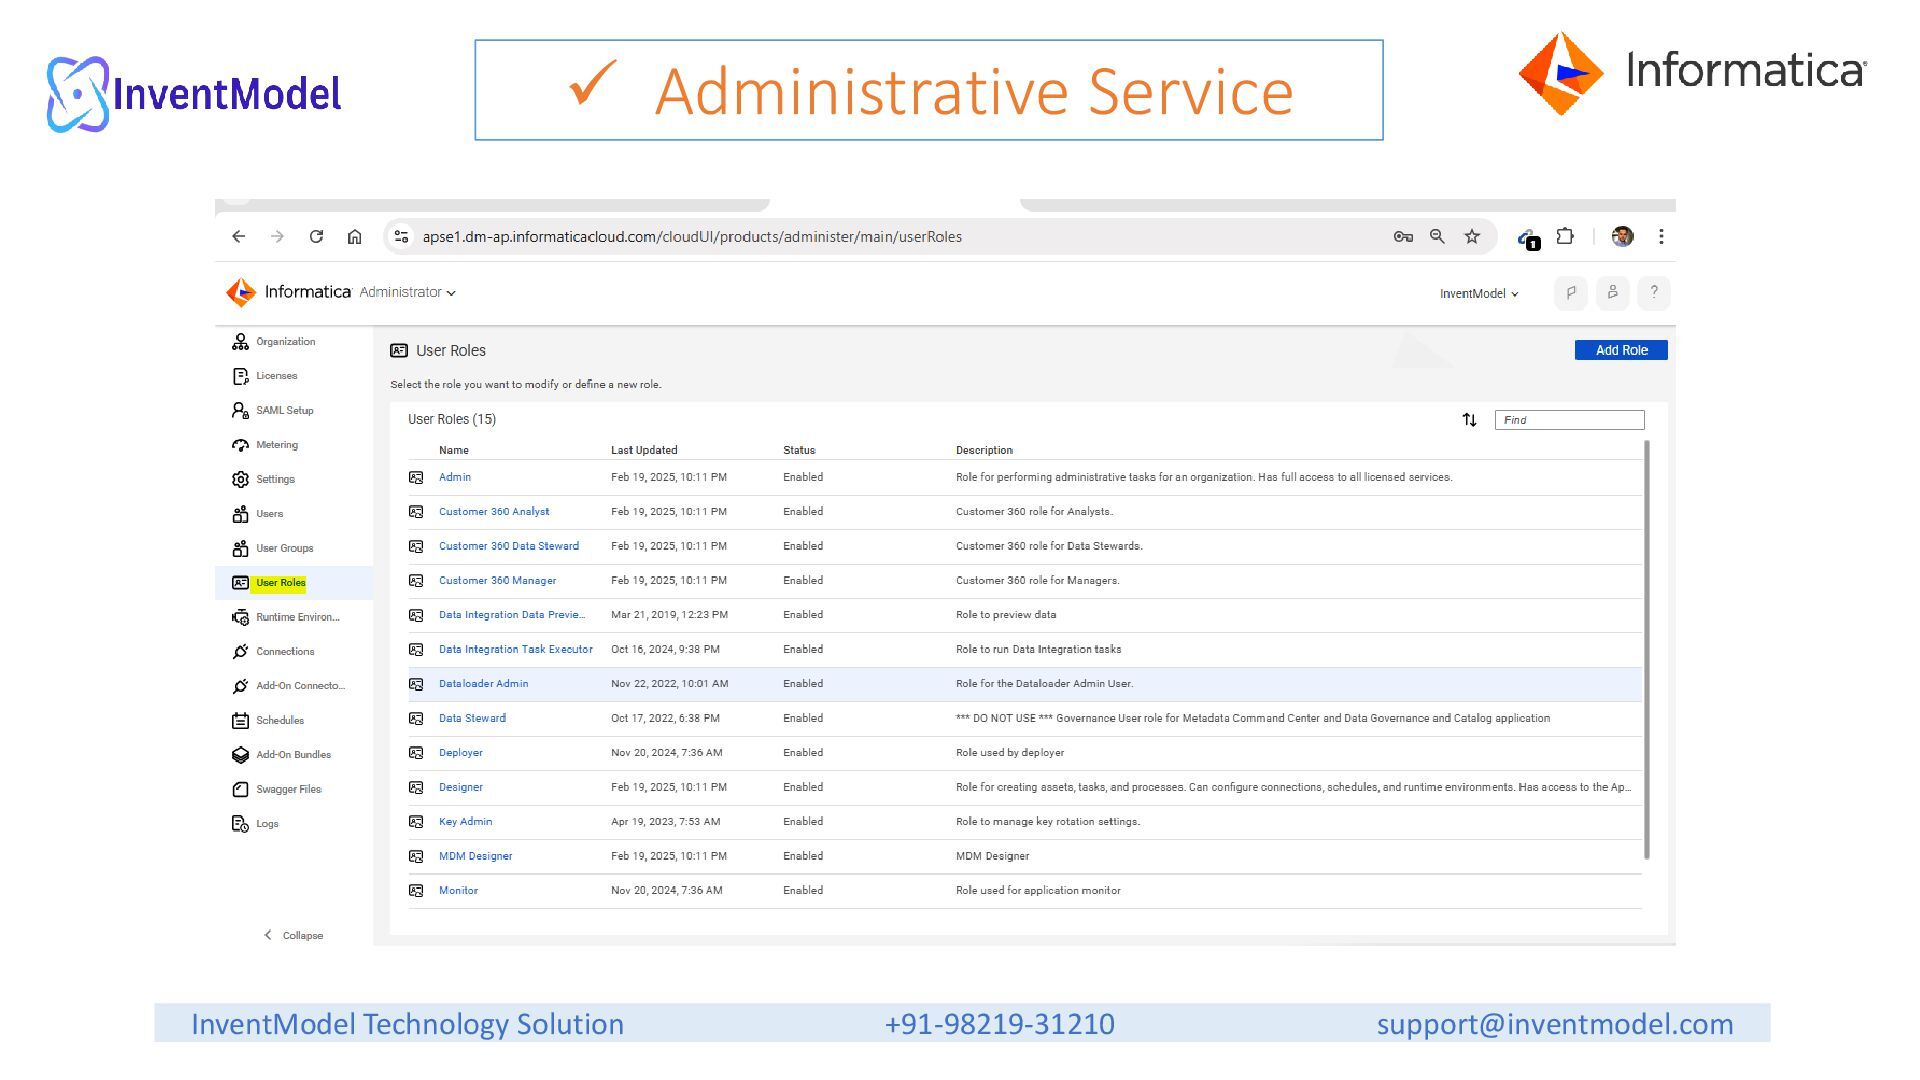Open Logs in sidebar
Image resolution: width=1920 pixels, height=1080 pixels.
point(267,824)
